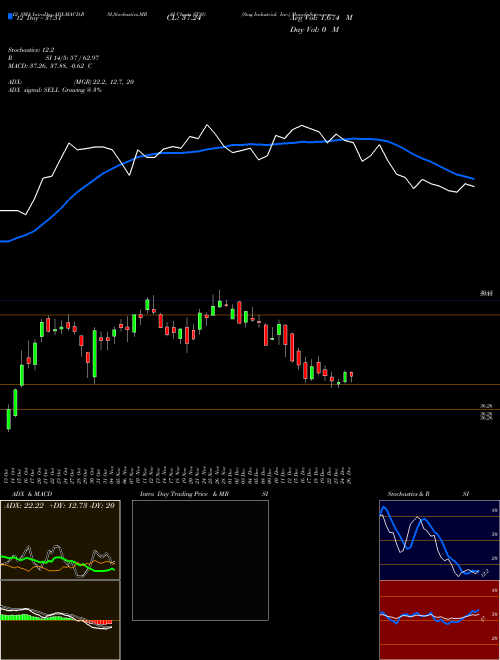Viewport: 500px width, 660px height.
Task: Select the SI 14/3: 57 / 62.97 value
Action: click(72, 58)
